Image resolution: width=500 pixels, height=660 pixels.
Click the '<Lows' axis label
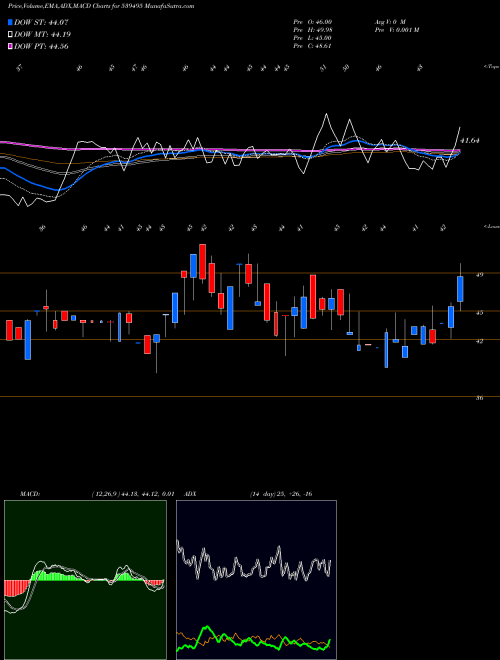click(x=491, y=226)
